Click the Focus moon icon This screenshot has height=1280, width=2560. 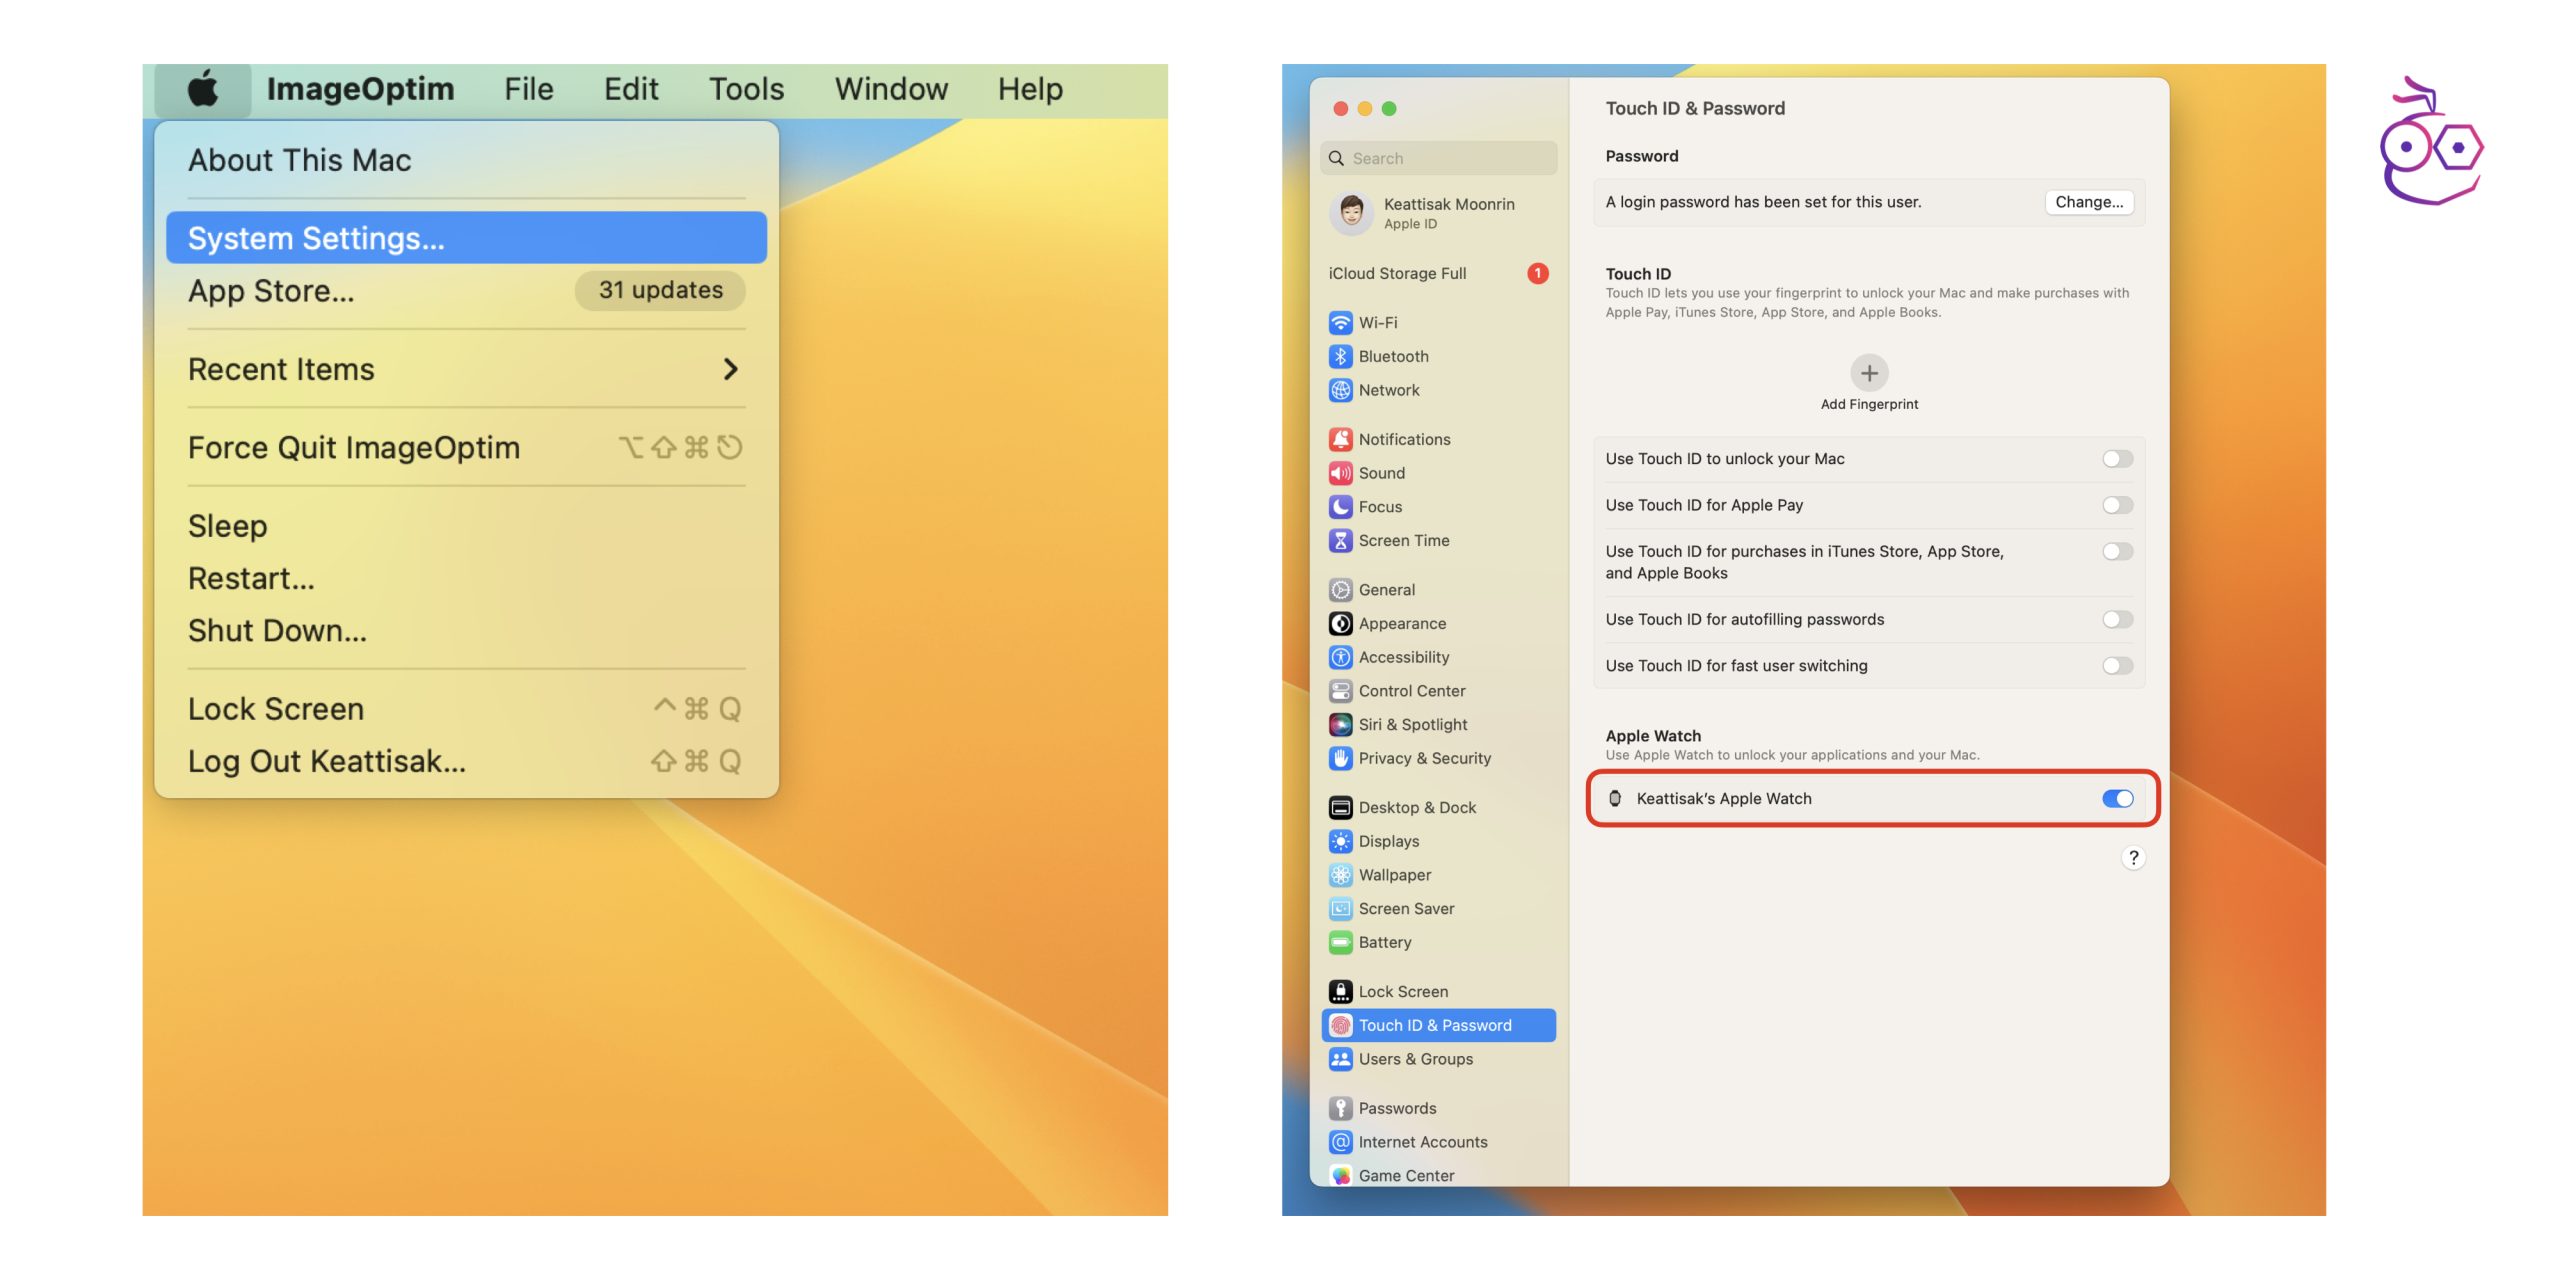pyautogui.click(x=1340, y=507)
